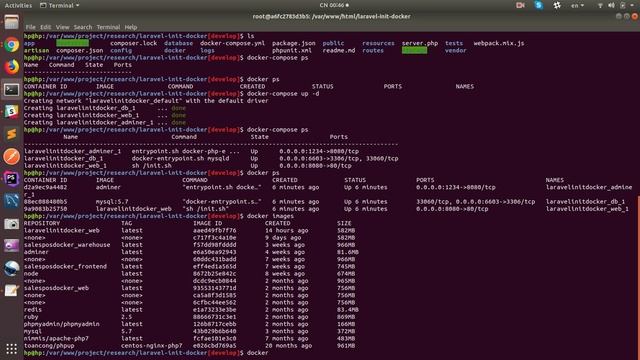The image size is (640, 360).
Task: Click 'package.json' in ls output
Action: [293, 43]
